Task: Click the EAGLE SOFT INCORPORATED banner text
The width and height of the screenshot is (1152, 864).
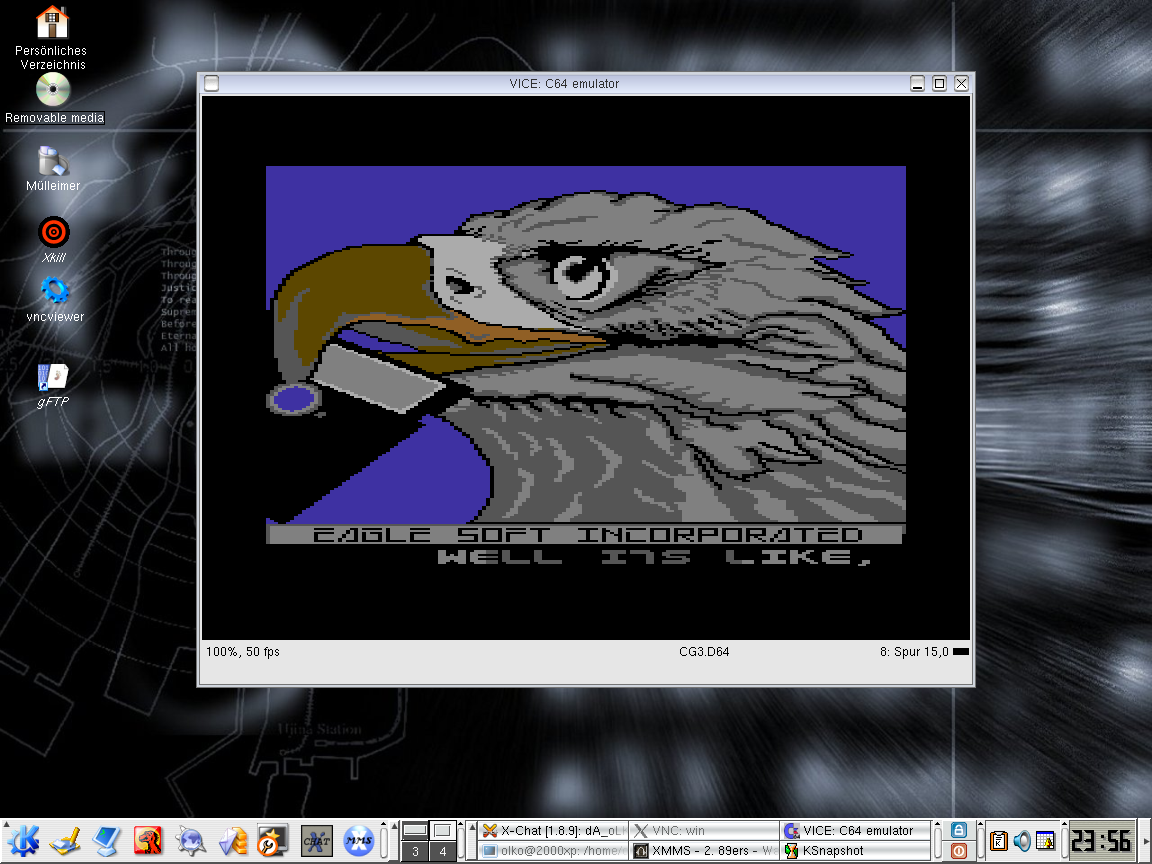Action: pos(587,535)
